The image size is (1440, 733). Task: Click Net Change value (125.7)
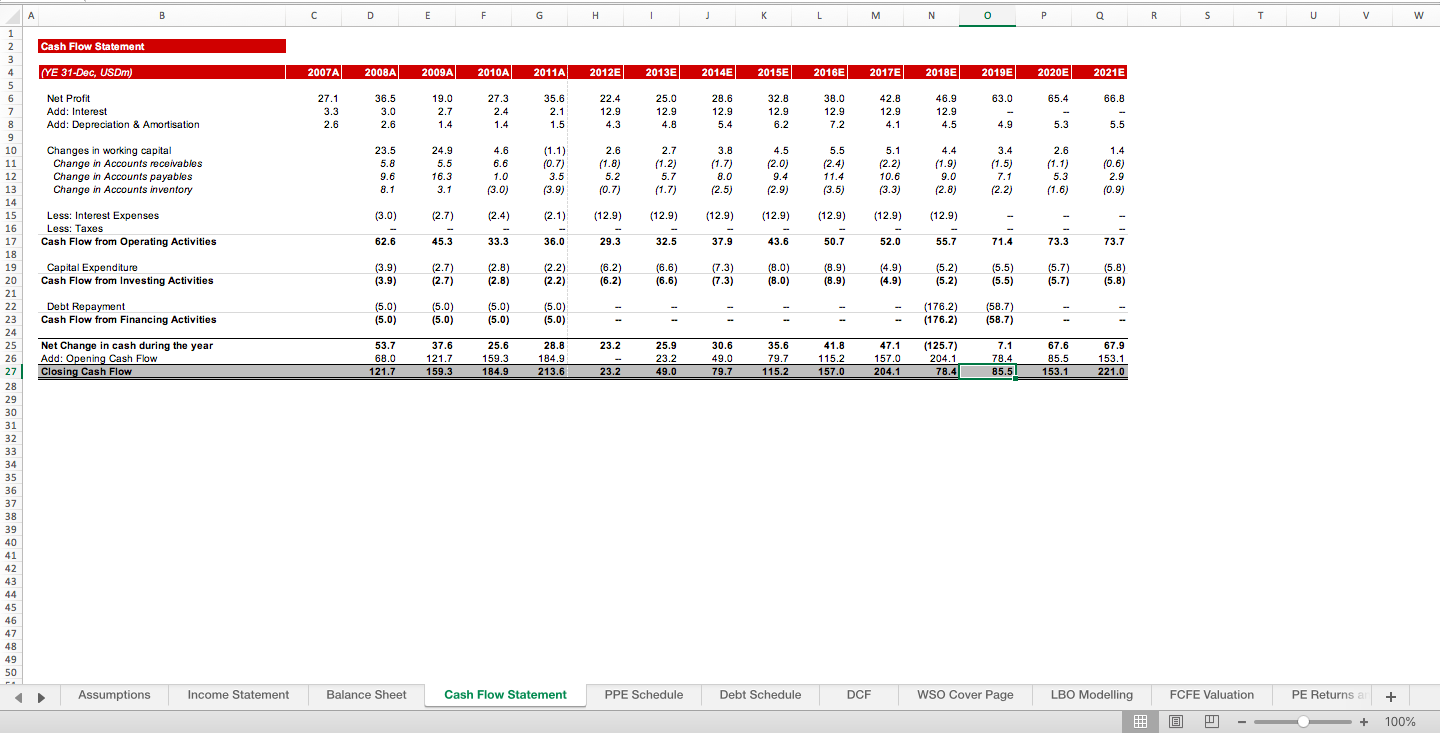(940, 346)
